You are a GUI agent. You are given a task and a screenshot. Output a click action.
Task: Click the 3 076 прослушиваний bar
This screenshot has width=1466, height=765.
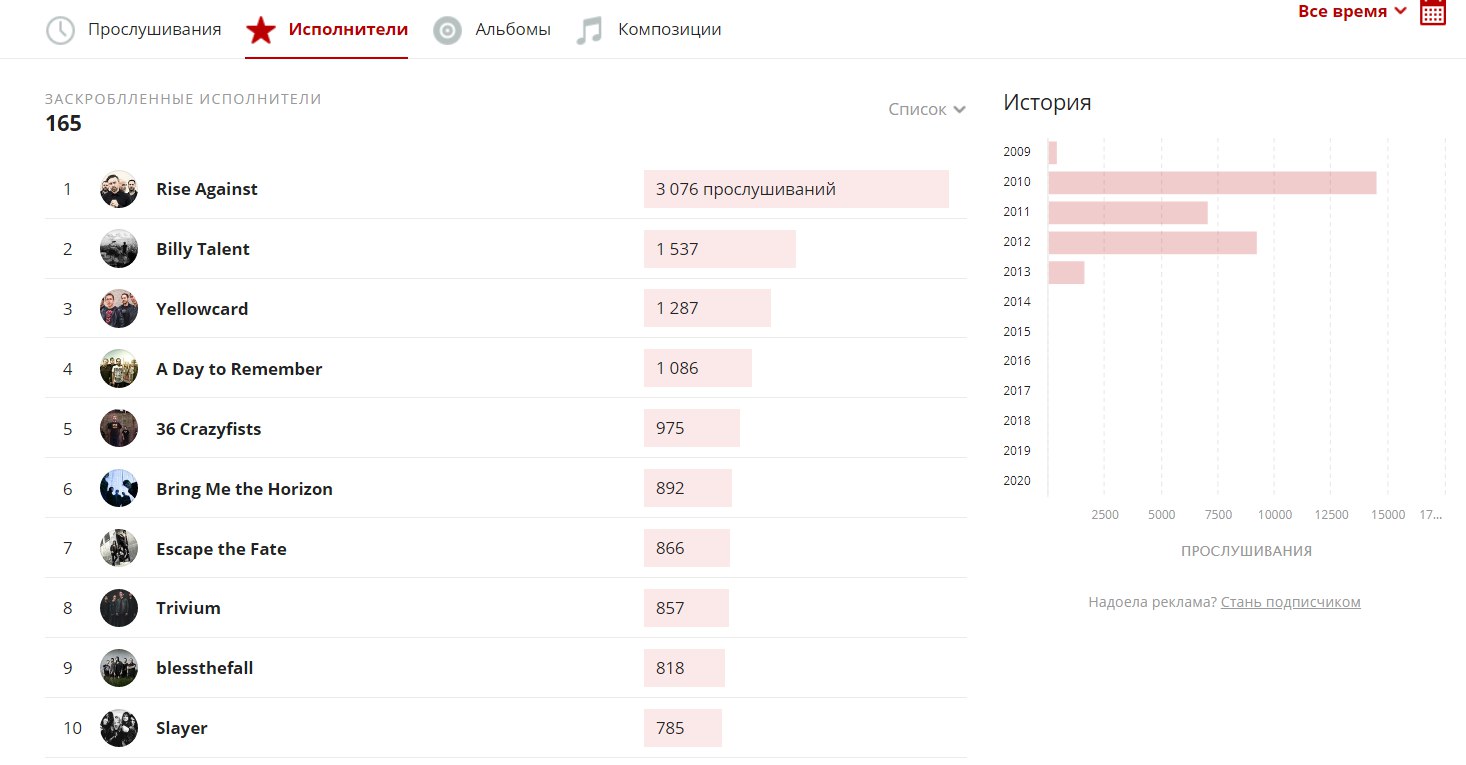(x=796, y=189)
